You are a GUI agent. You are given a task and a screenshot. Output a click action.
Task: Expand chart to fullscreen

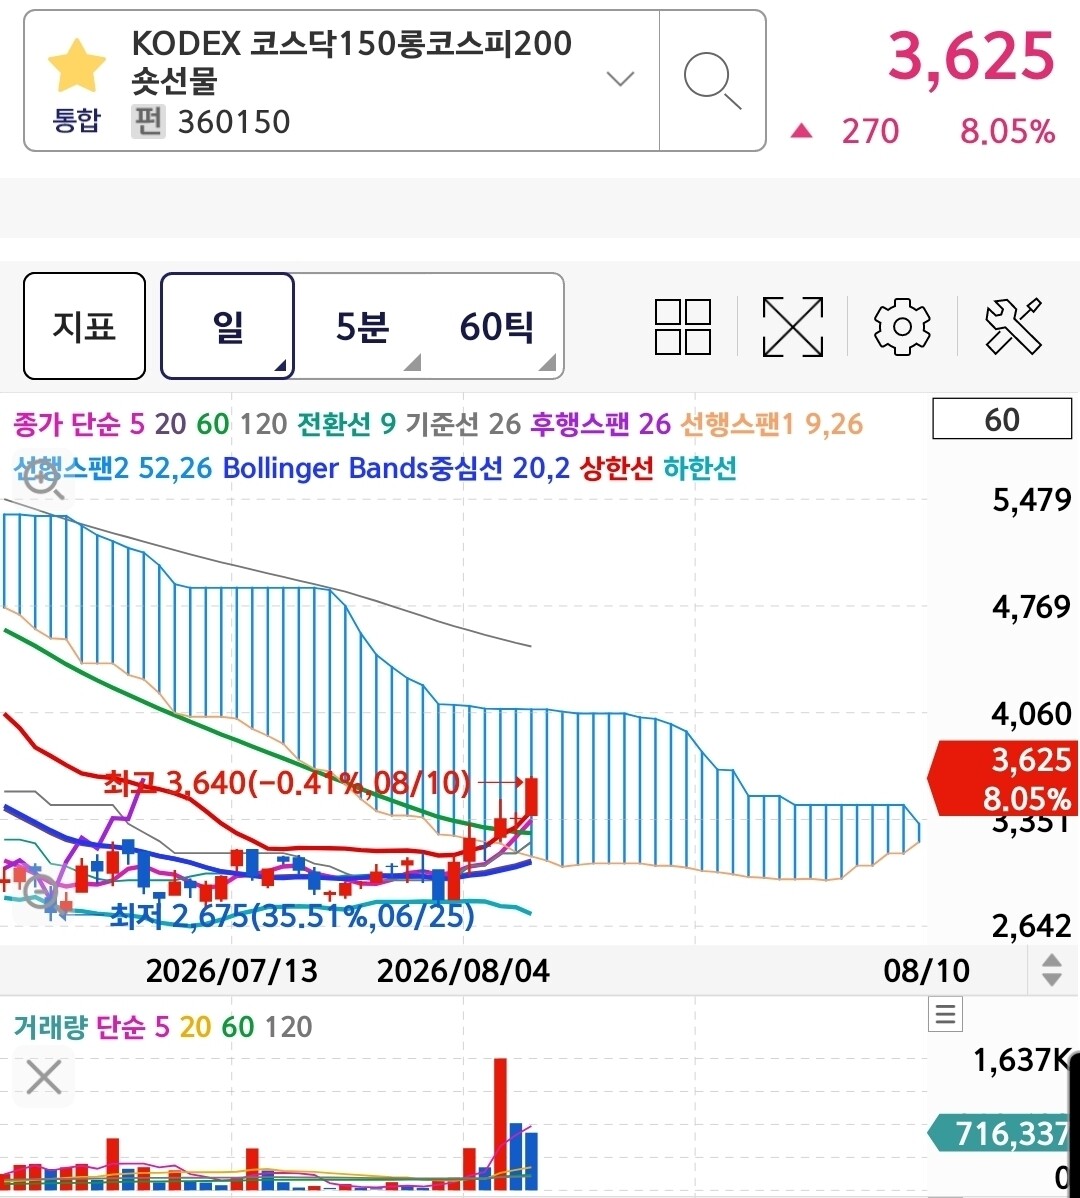[x=793, y=326]
